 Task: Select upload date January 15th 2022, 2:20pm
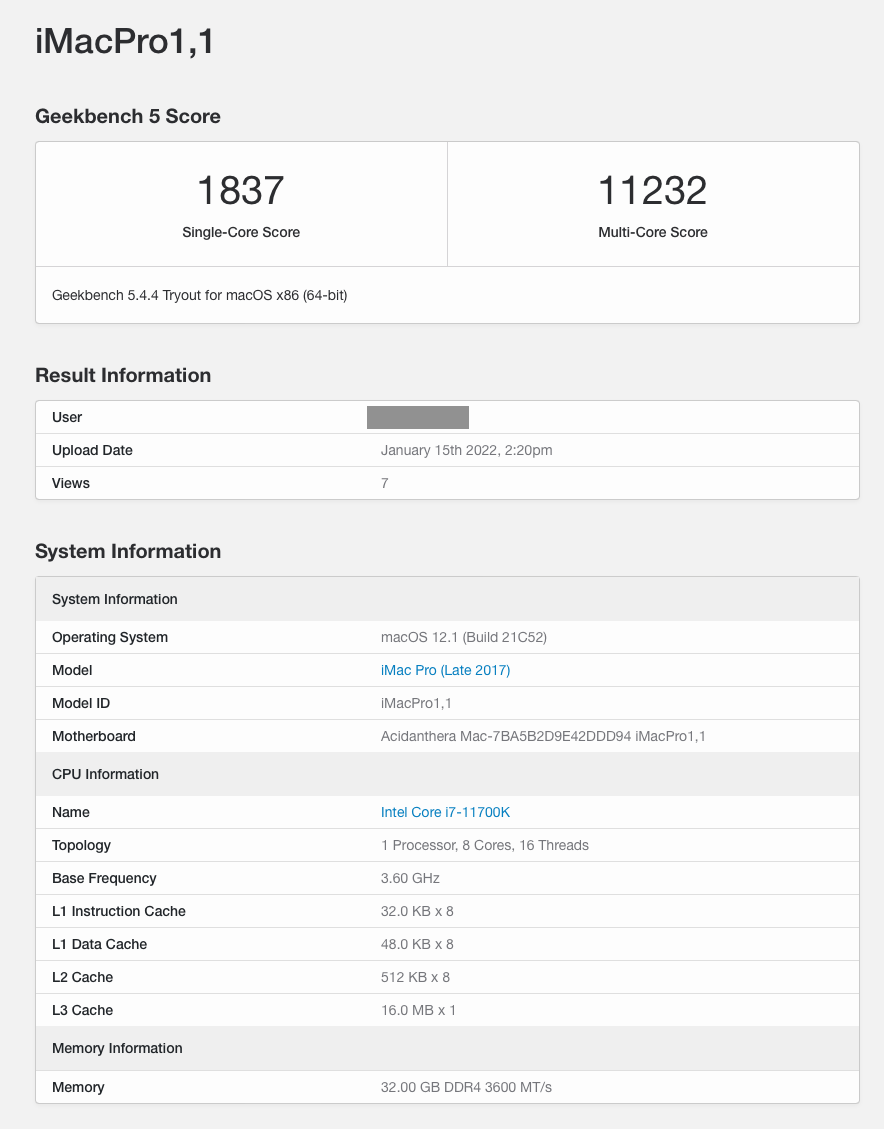pyautogui.click(x=466, y=451)
